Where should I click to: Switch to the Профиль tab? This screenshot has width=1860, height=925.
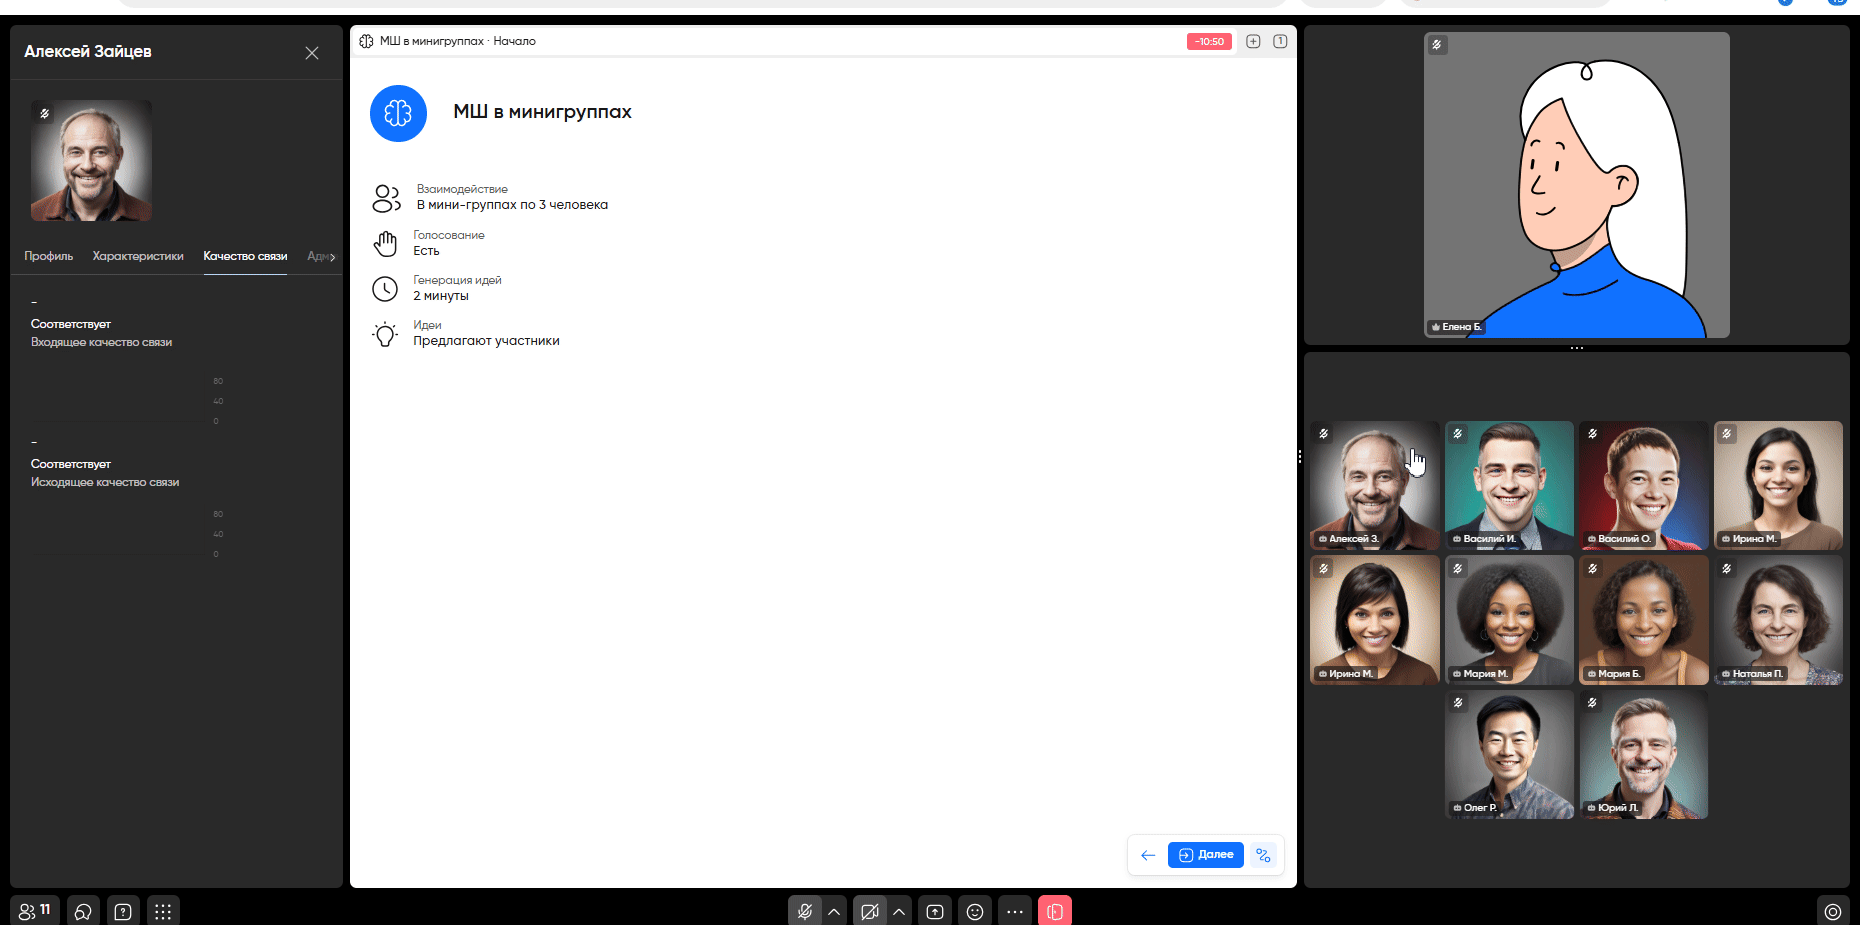click(49, 256)
